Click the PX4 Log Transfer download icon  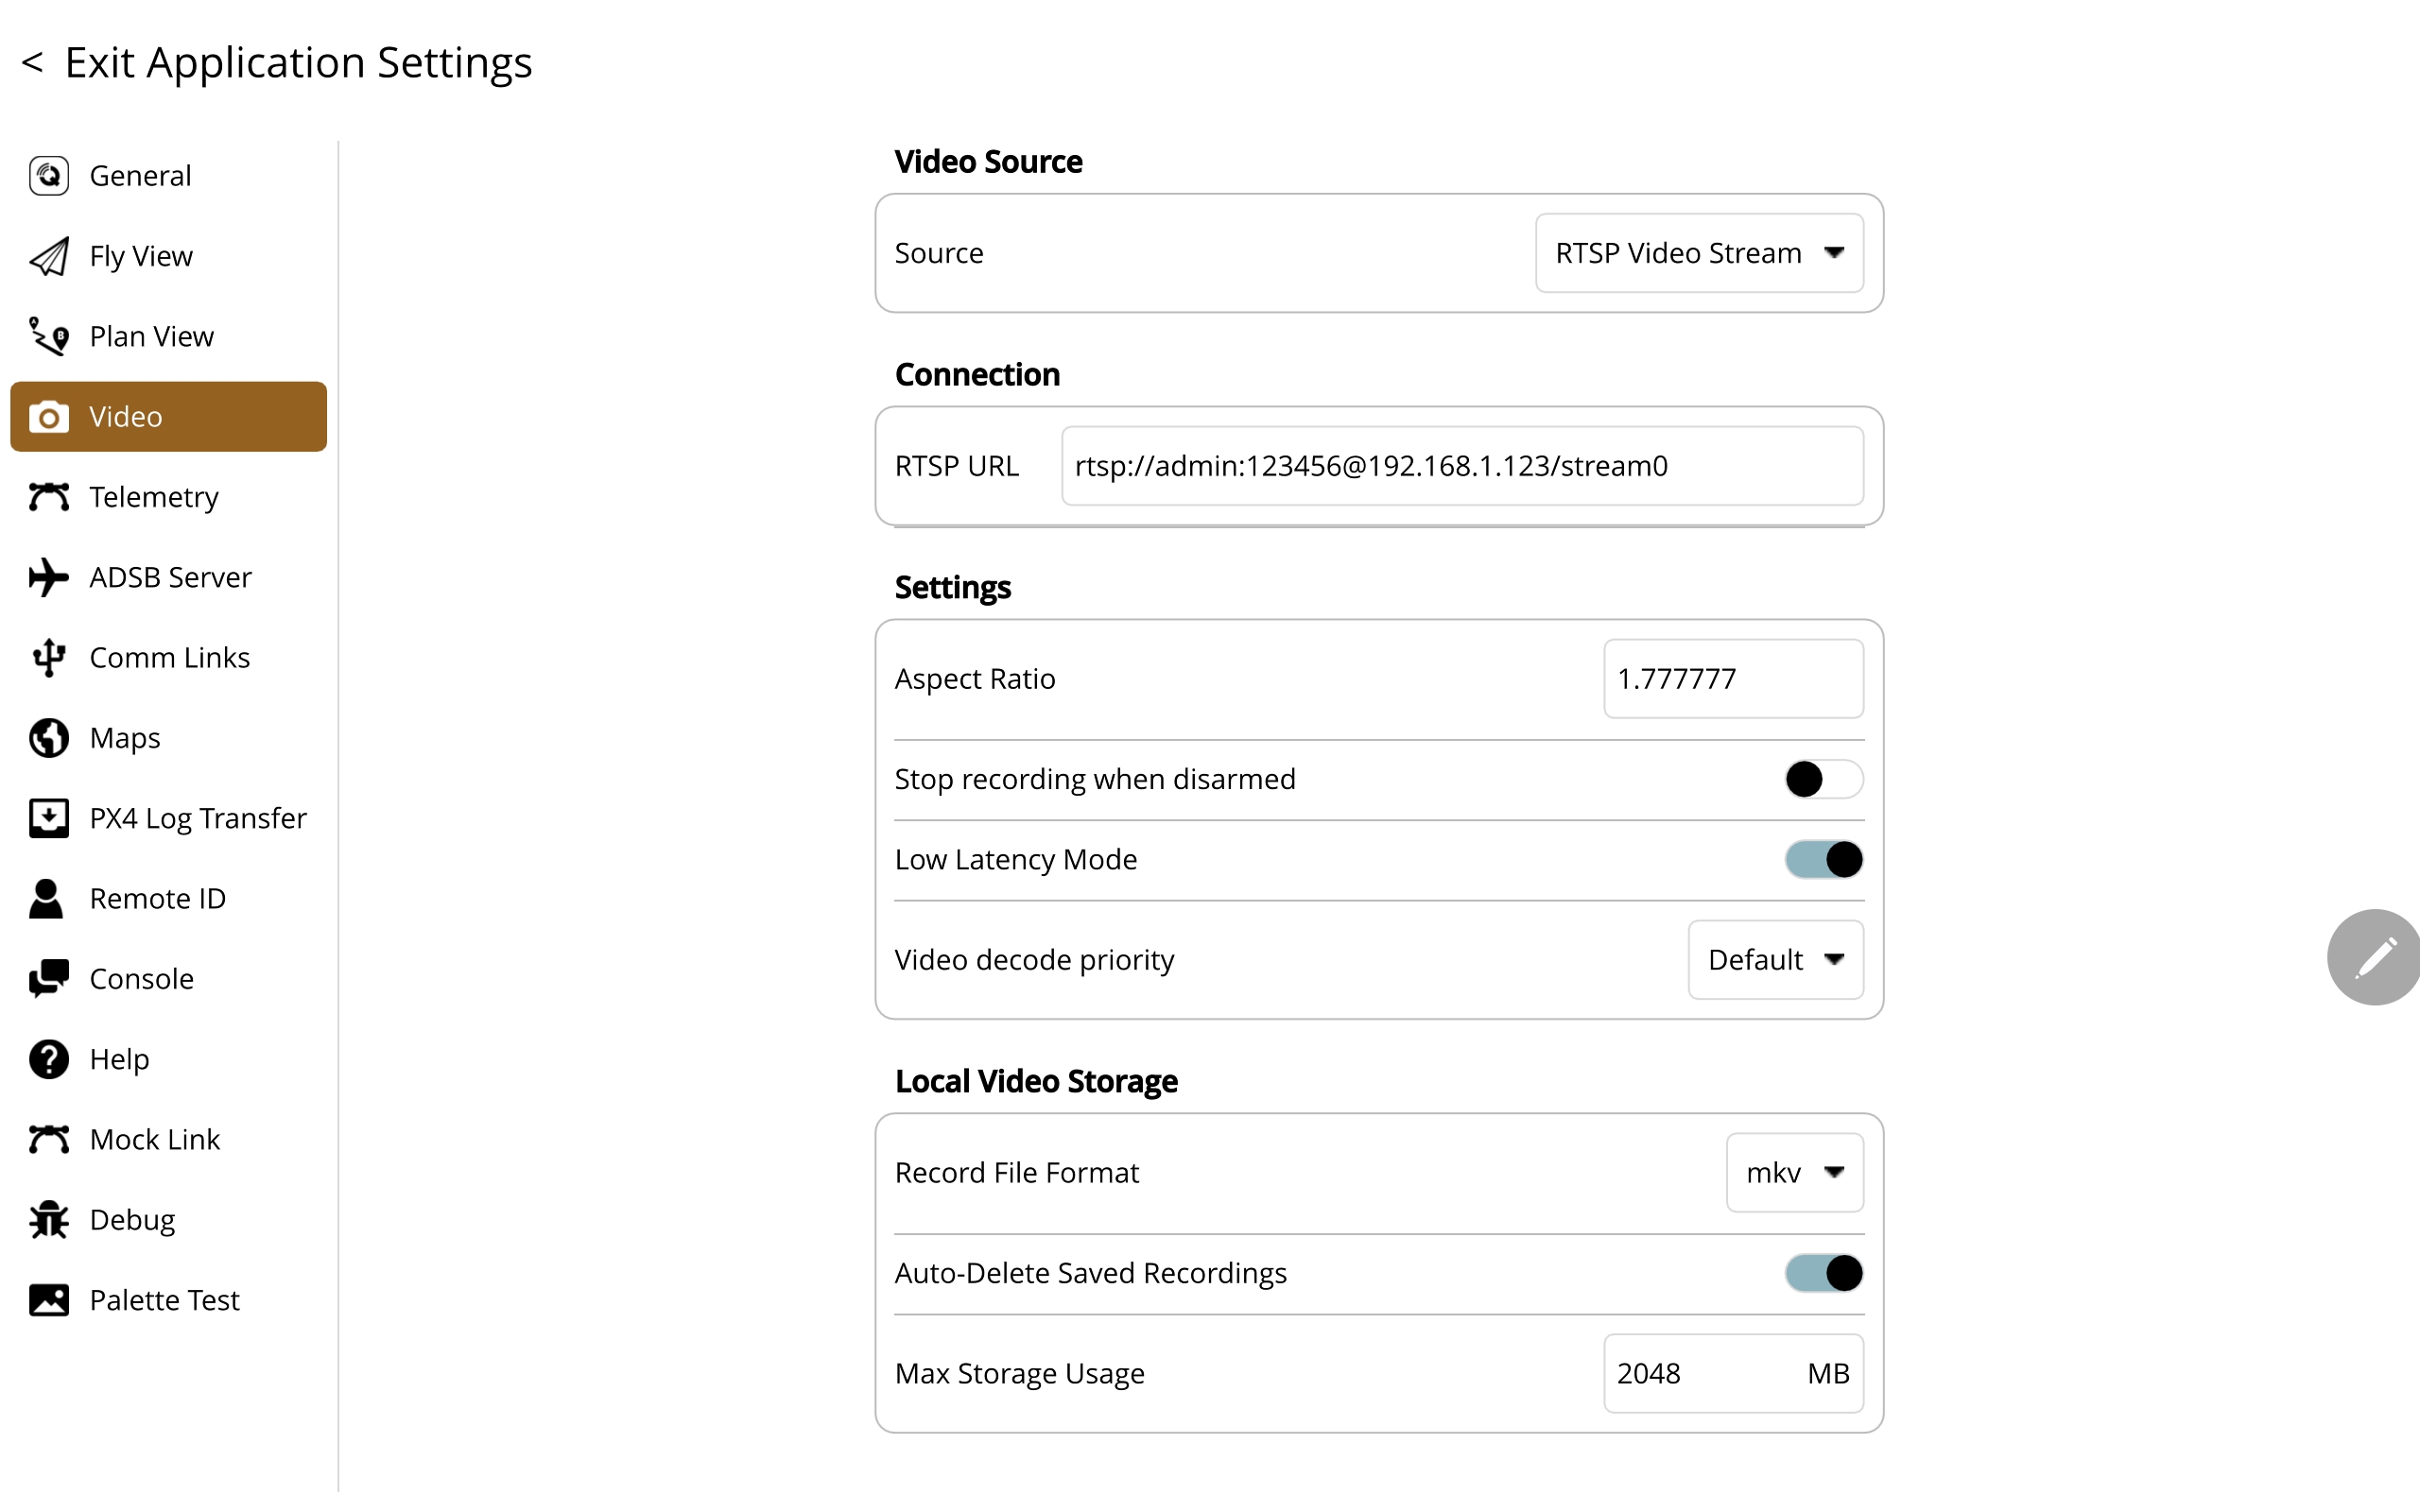(48, 818)
